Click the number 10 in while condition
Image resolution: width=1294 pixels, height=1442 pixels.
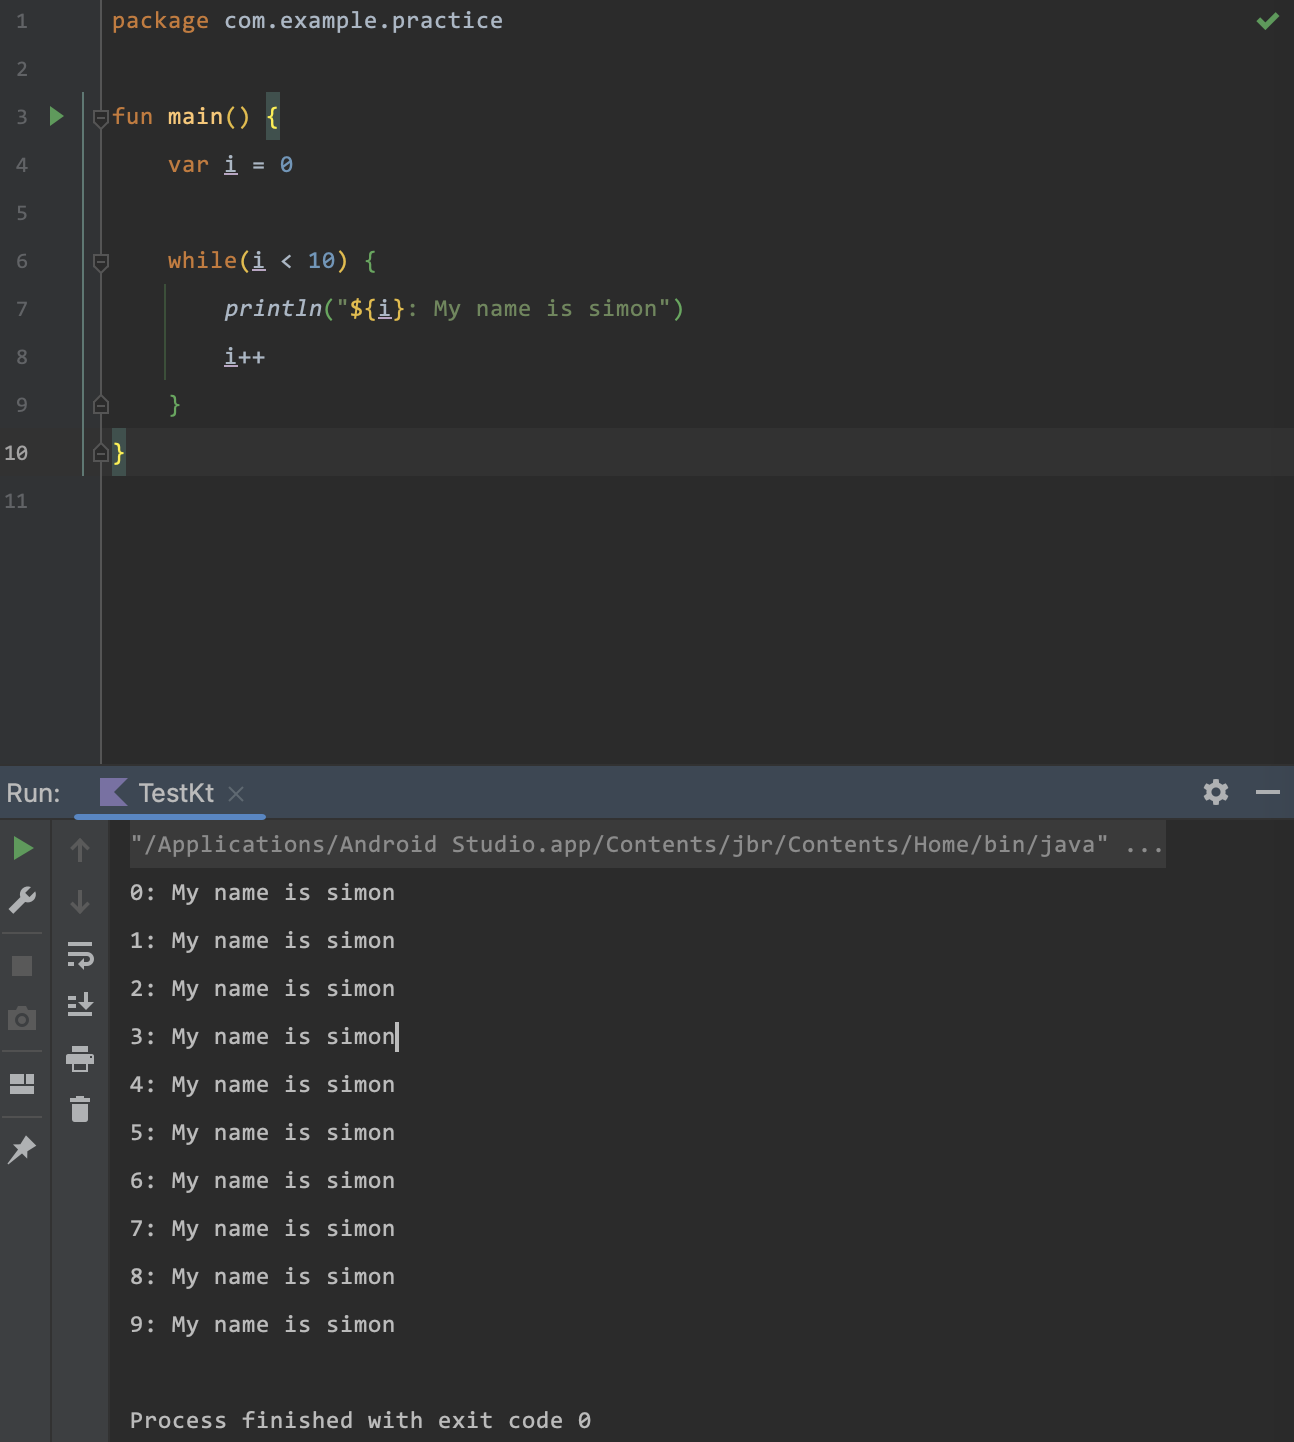[x=321, y=261]
